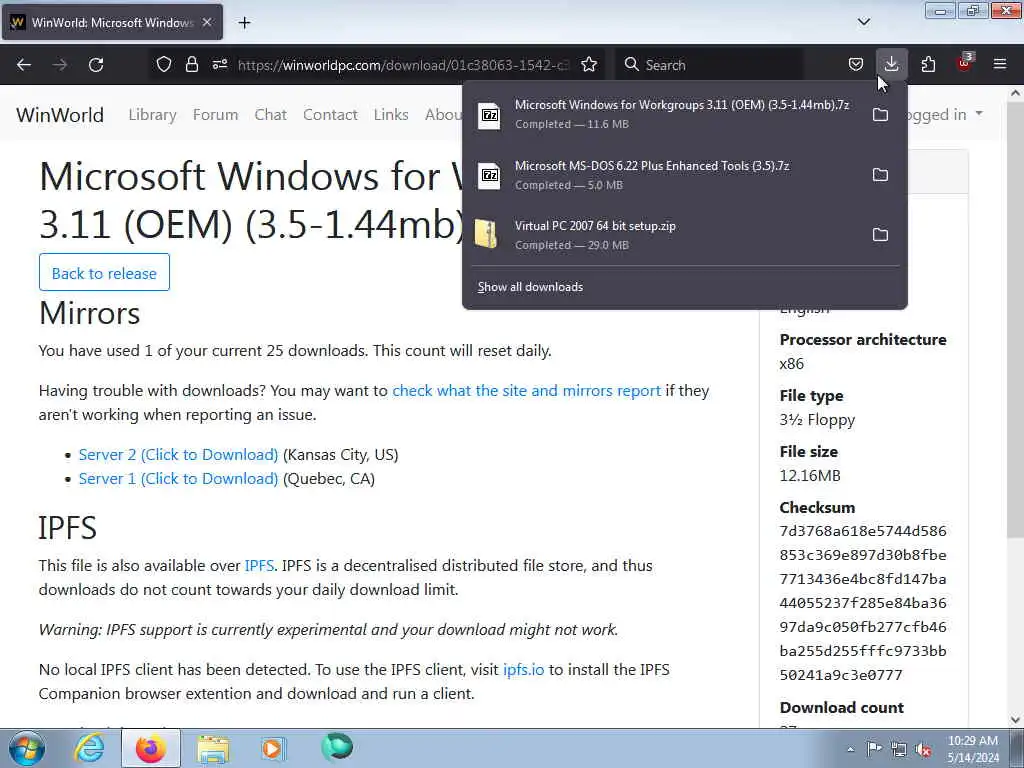
Task: Click the network tray icon
Action: (x=899, y=749)
